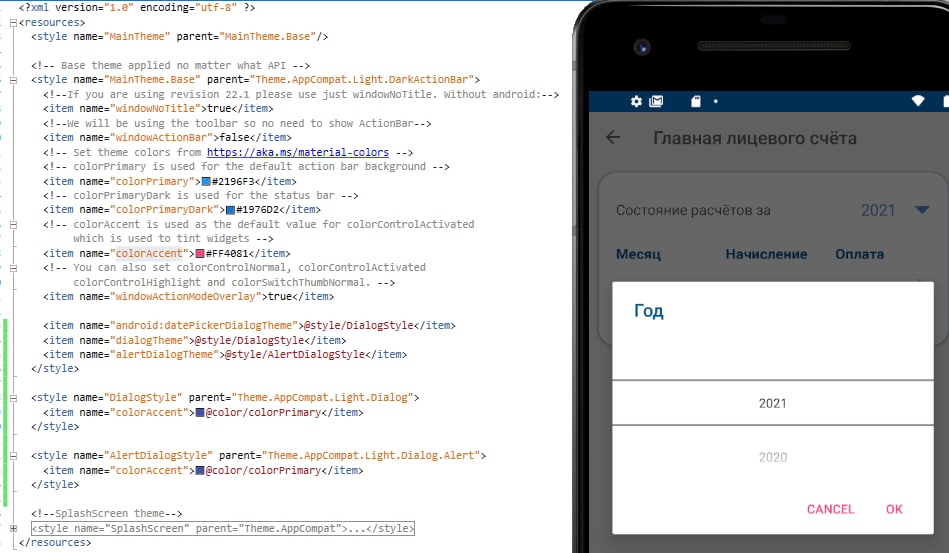Open the year dropdown arrow next to 2021

click(x=922, y=210)
